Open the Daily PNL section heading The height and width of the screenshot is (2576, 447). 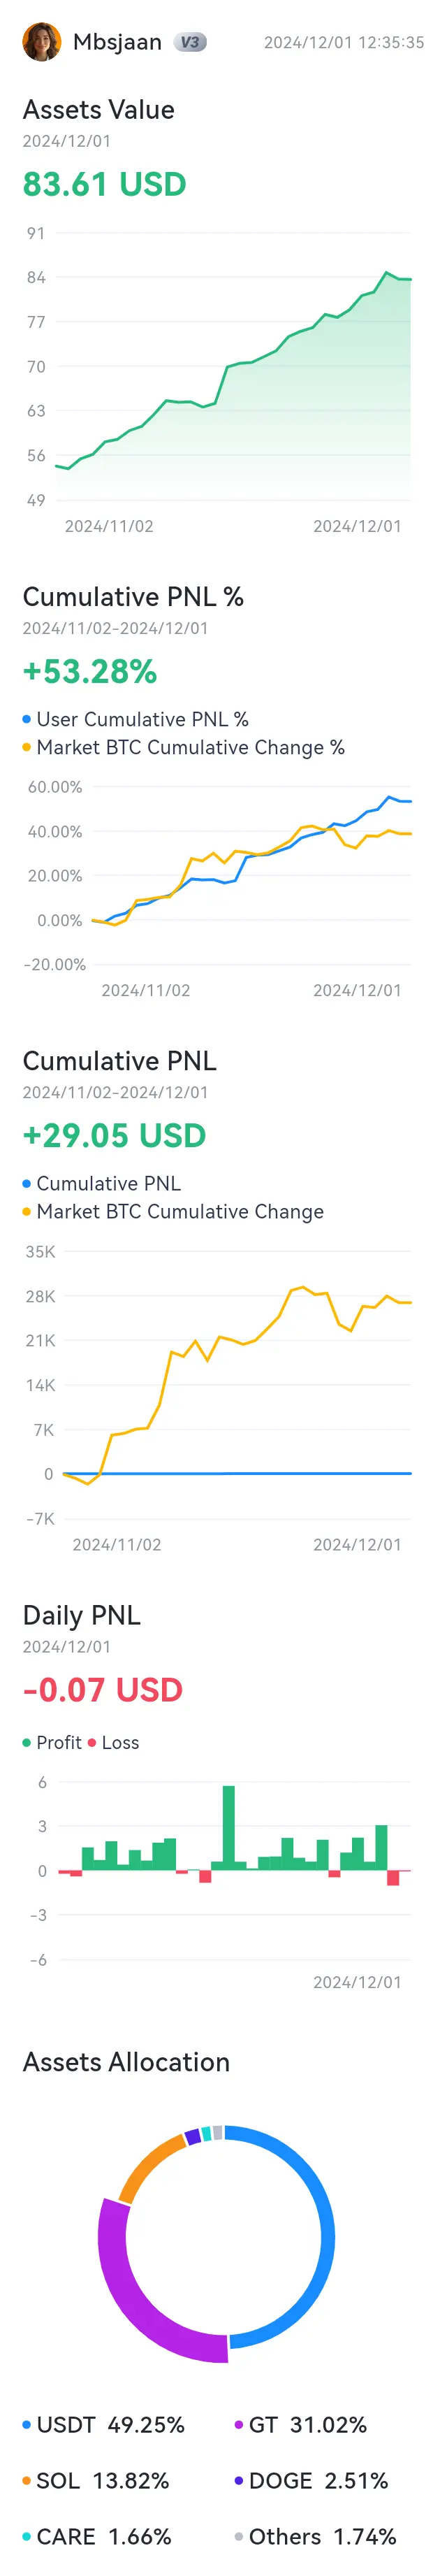click(x=82, y=1615)
